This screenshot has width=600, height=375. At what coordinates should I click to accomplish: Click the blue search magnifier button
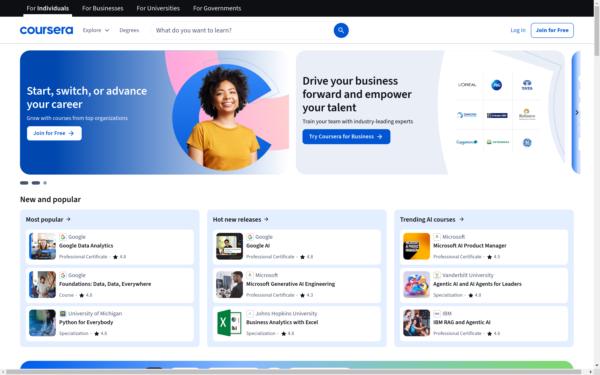341,30
